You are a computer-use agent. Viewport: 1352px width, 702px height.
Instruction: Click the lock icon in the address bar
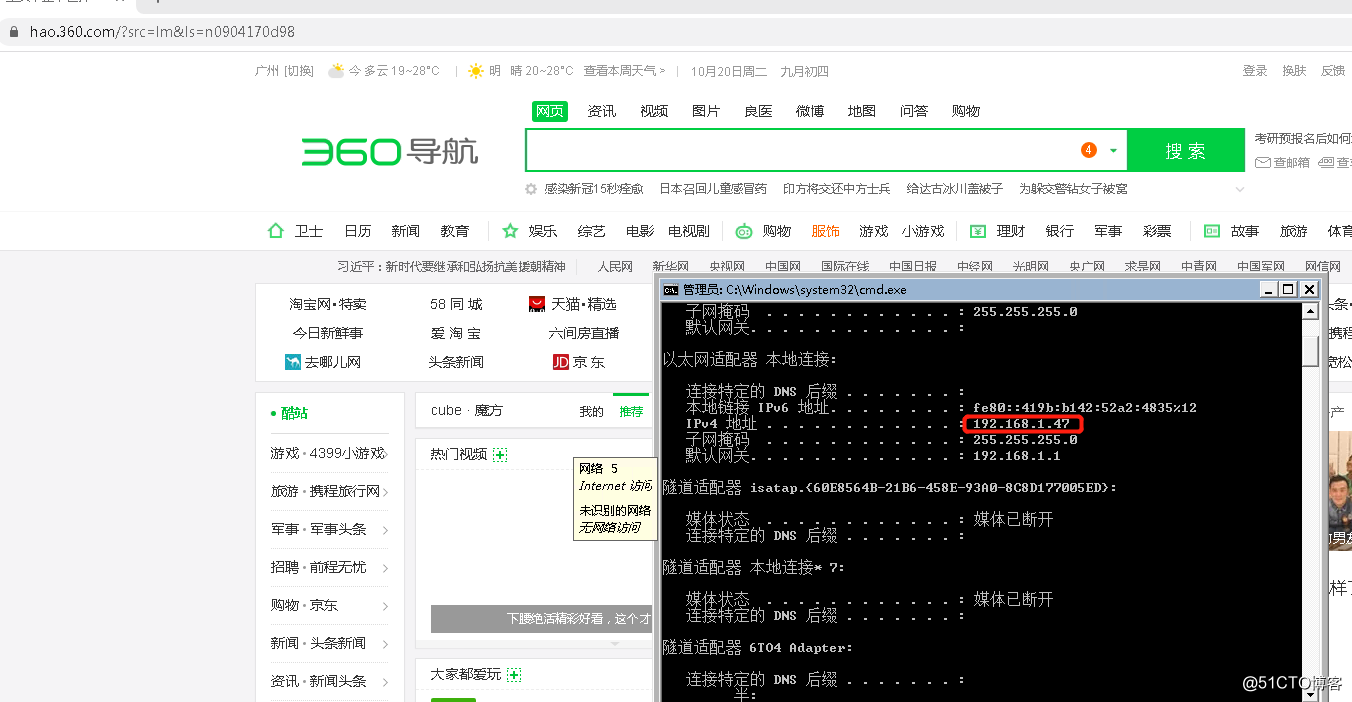tap(14, 31)
